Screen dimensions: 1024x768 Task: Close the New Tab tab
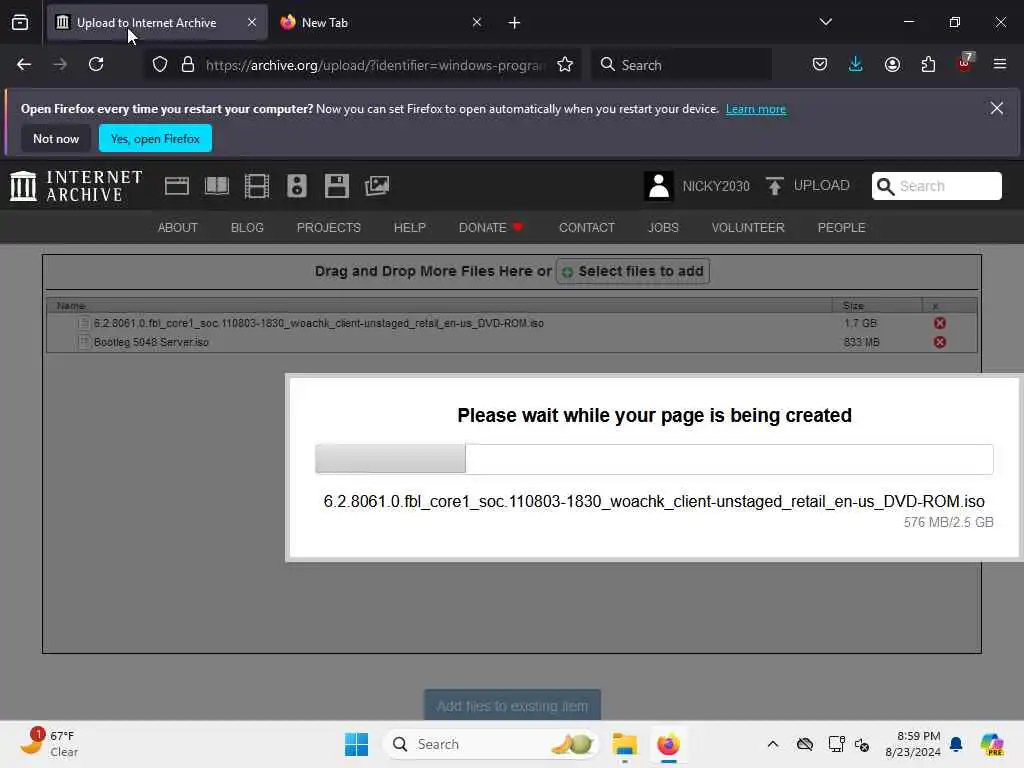tap(477, 23)
